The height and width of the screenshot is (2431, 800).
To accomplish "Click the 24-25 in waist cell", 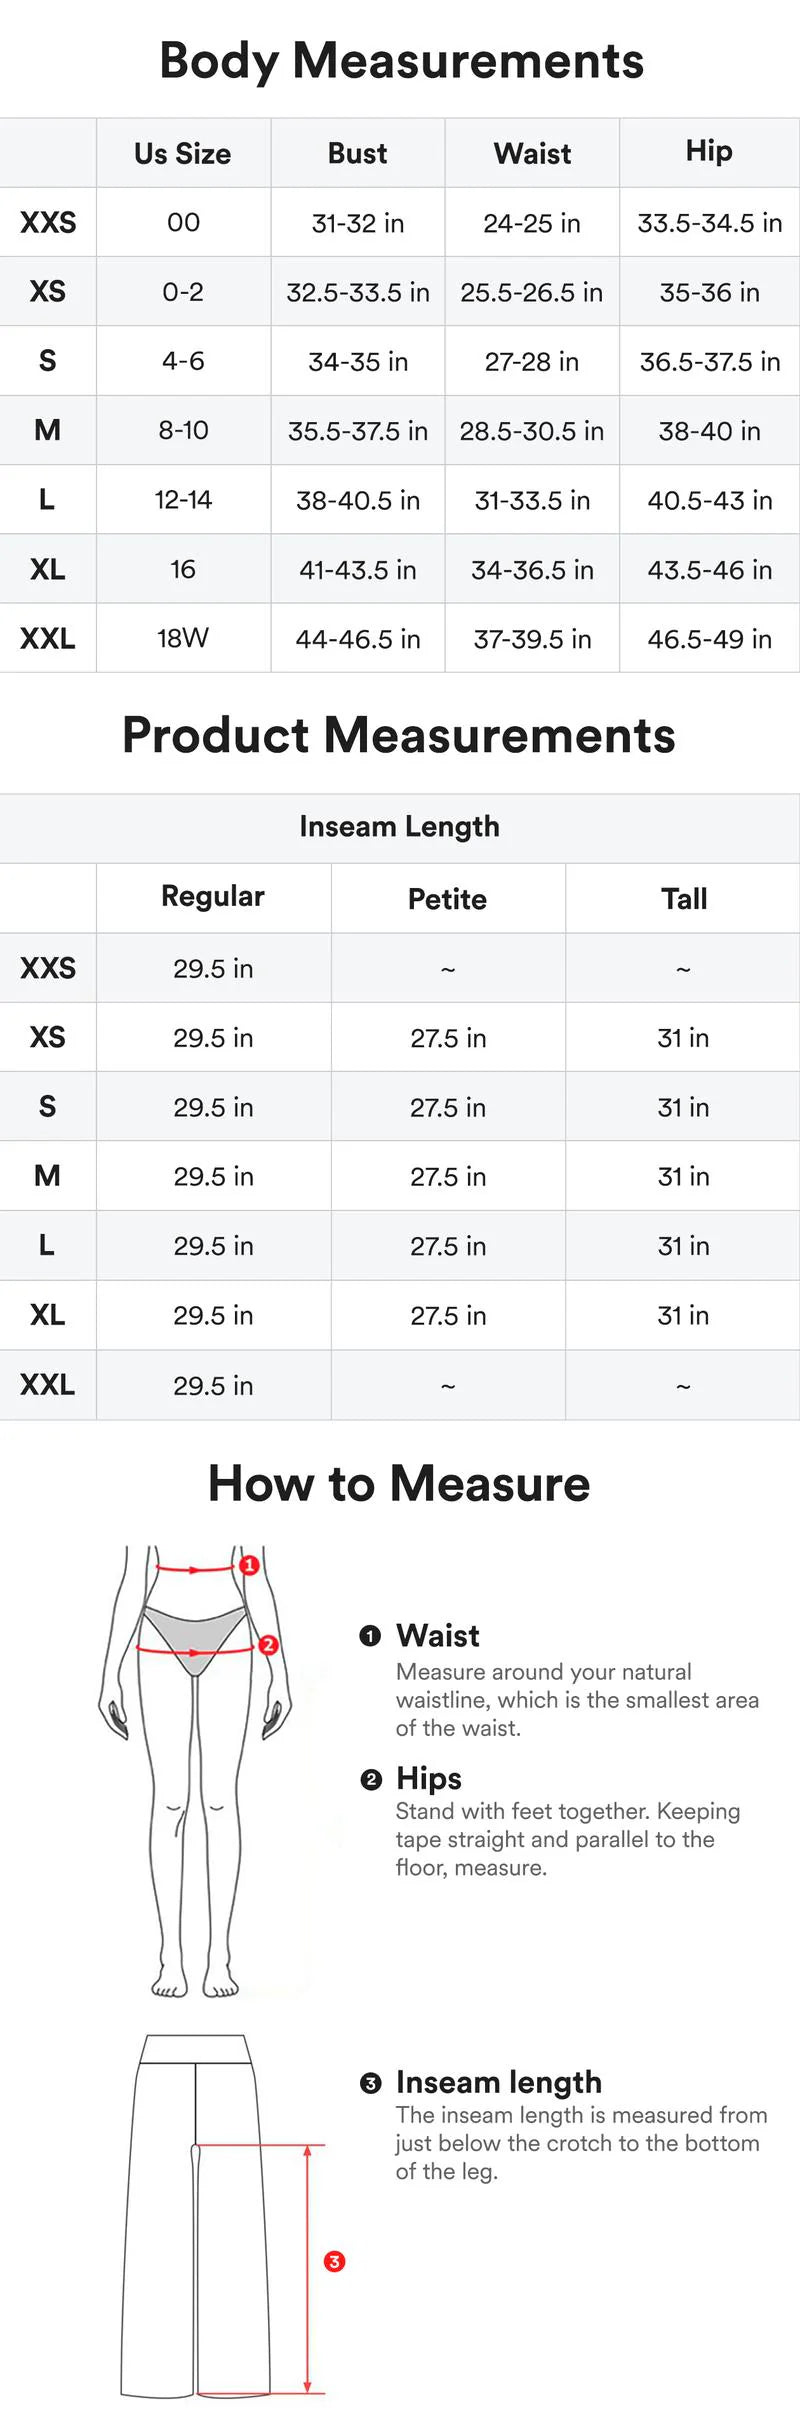I will pyautogui.click(x=531, y=223).
